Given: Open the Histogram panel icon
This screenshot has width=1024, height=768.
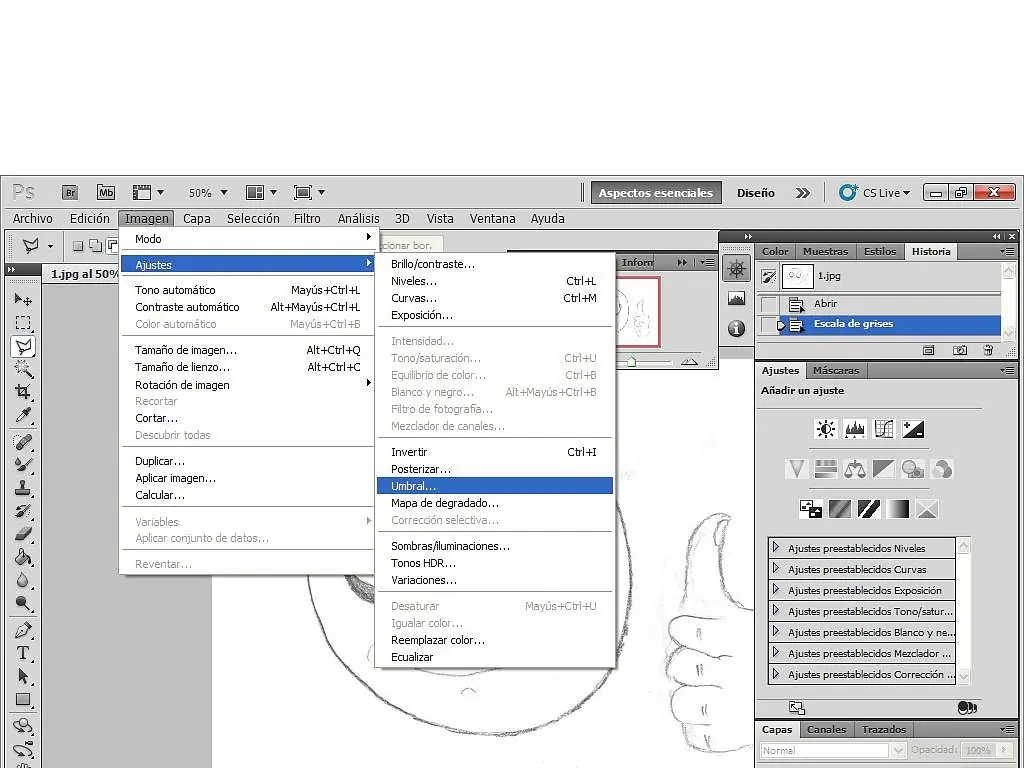Looking at the screenshot, I should pyautogui.click(x=737, y=298).
